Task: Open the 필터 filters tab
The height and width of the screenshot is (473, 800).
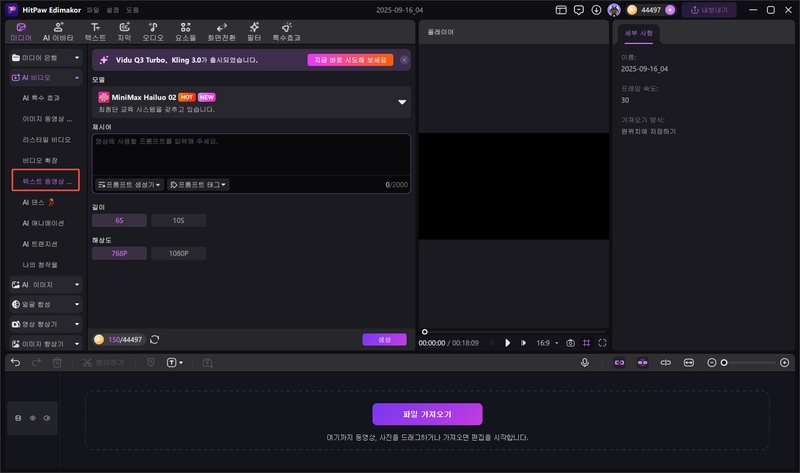Action: (254, 32)
